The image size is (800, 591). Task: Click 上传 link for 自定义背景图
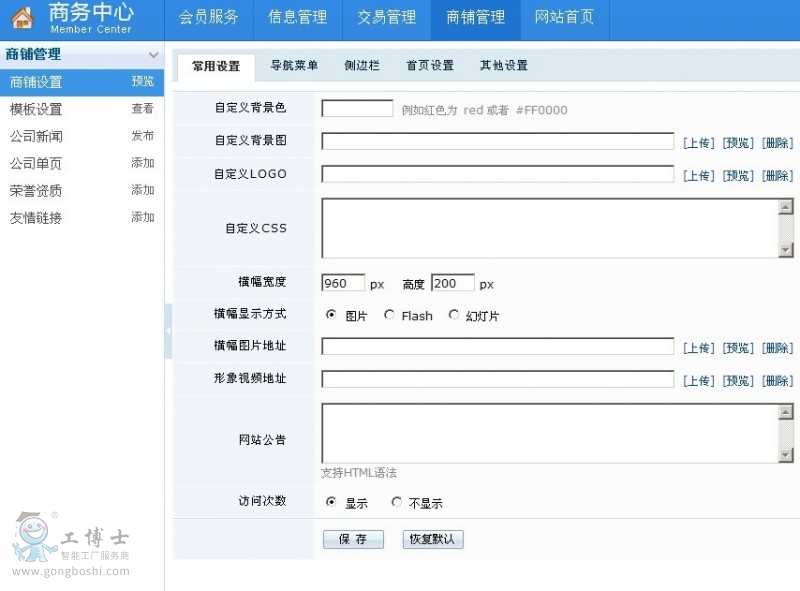pyautogui.click(x=698, y=143)
